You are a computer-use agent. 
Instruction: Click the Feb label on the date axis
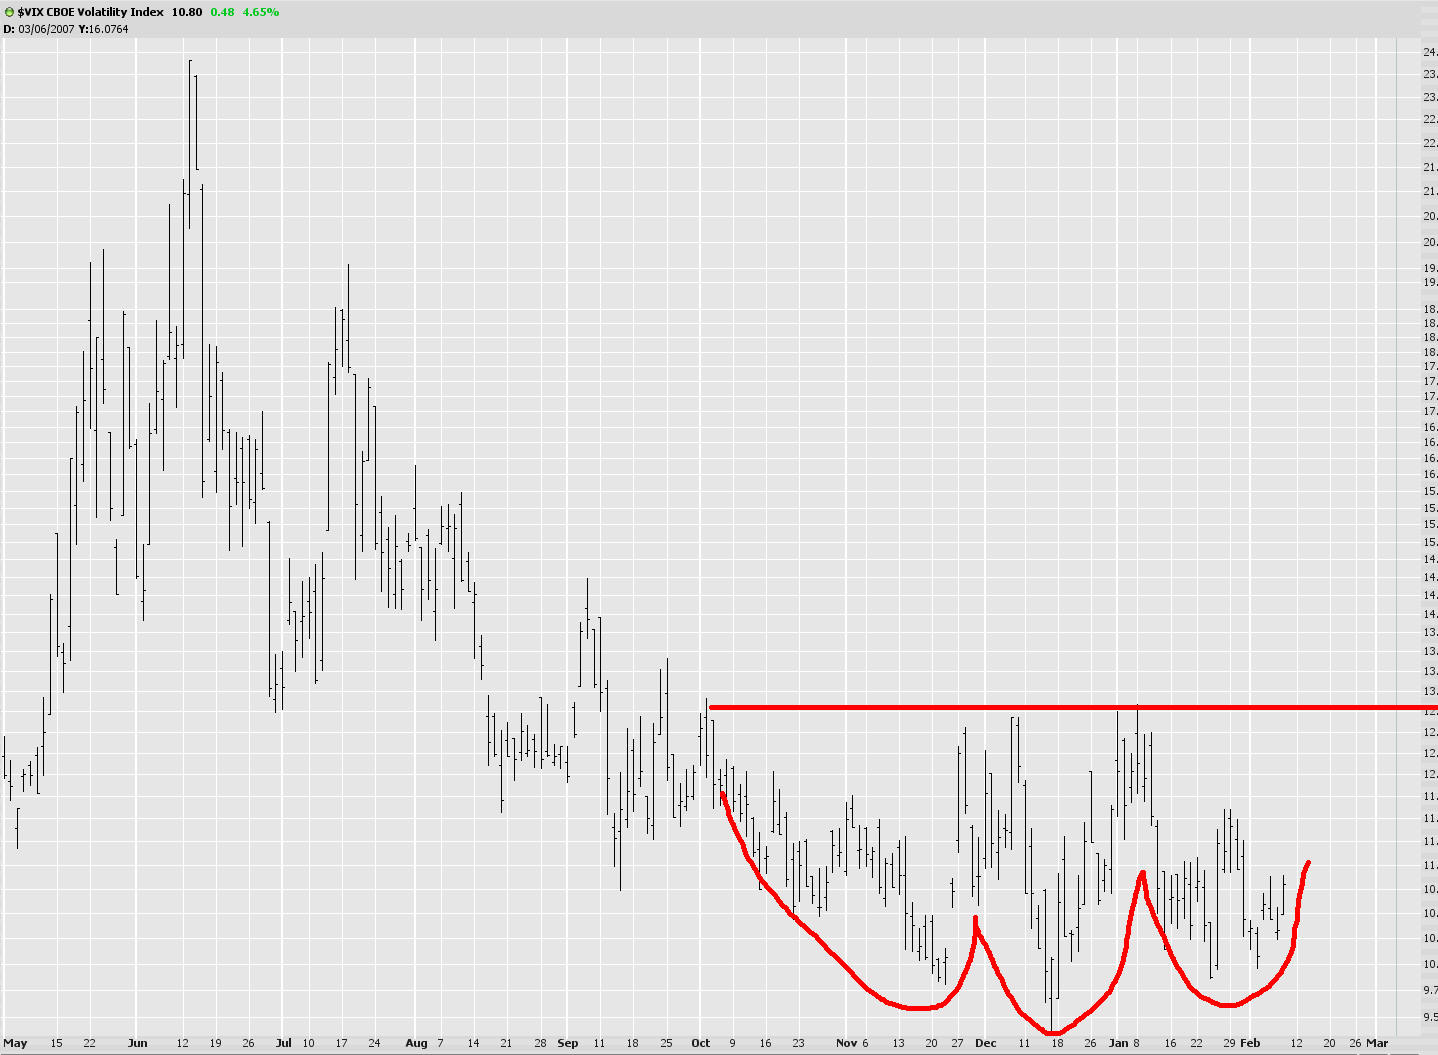pos(1250,1043)
